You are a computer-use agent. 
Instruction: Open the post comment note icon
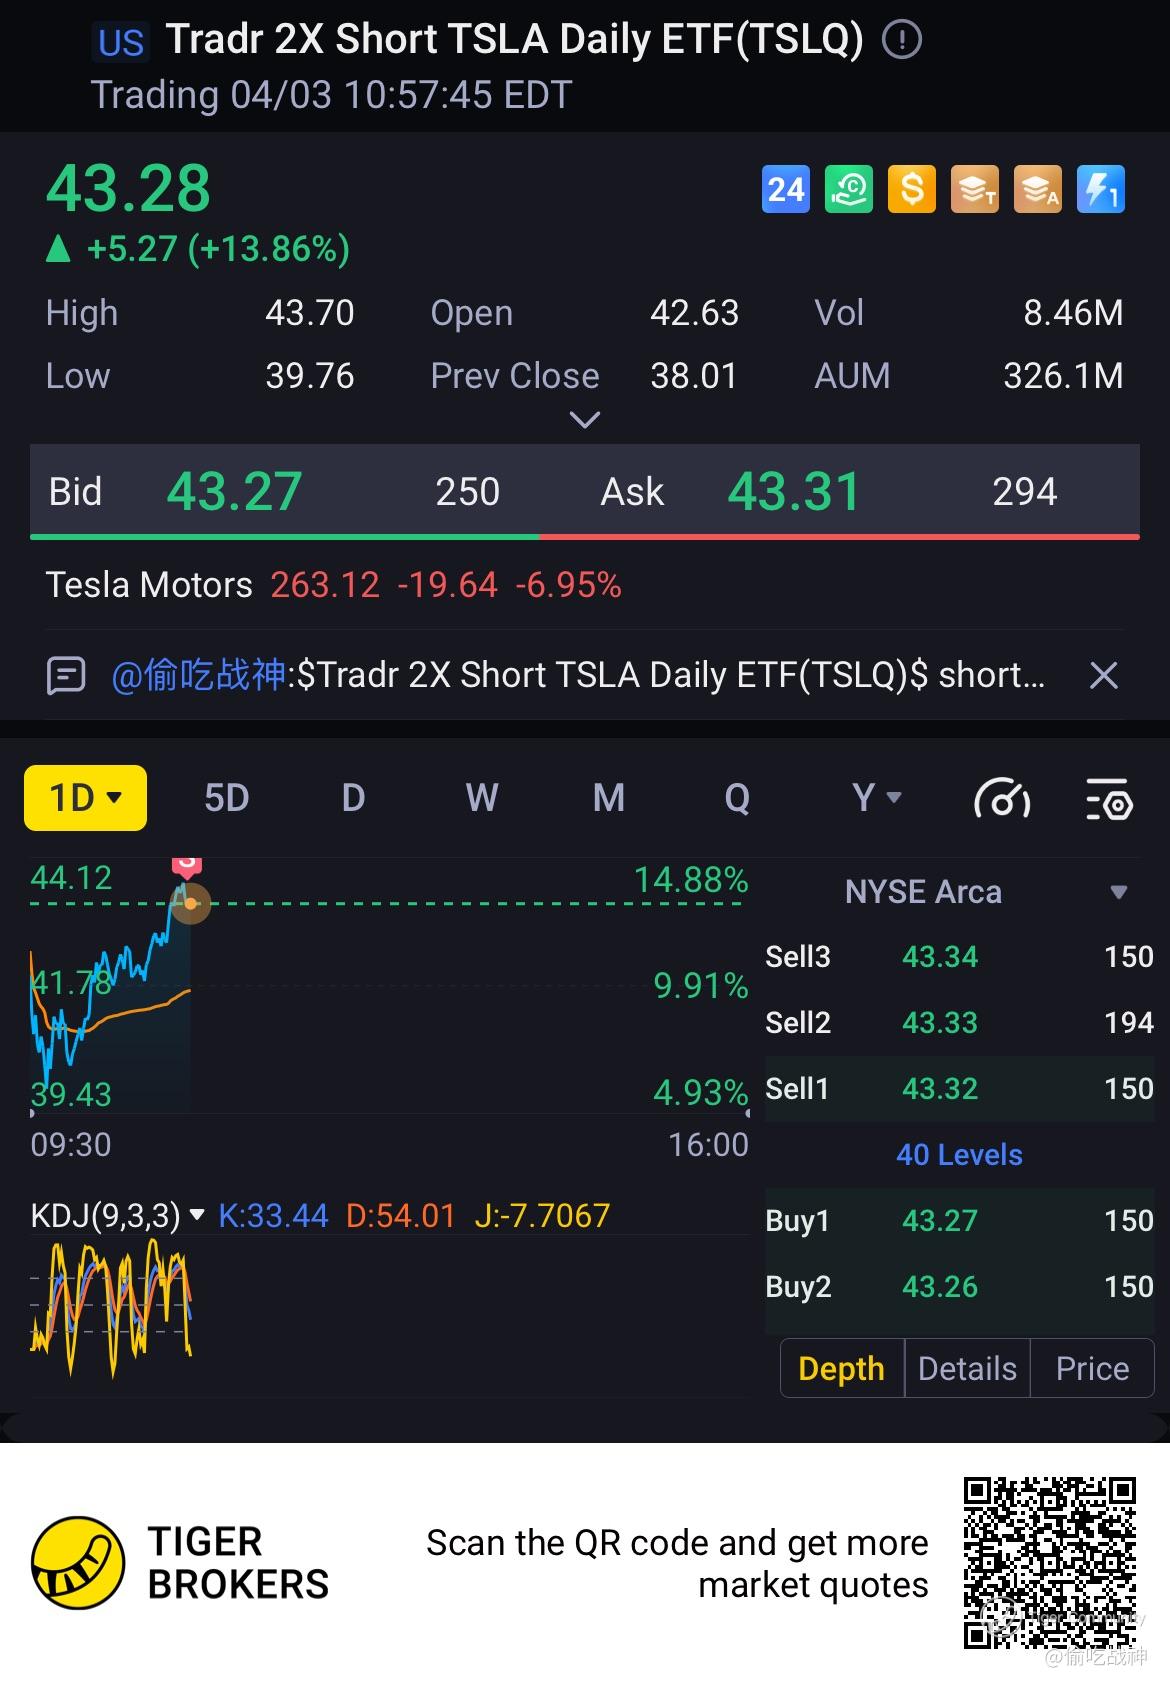point(66,676)
